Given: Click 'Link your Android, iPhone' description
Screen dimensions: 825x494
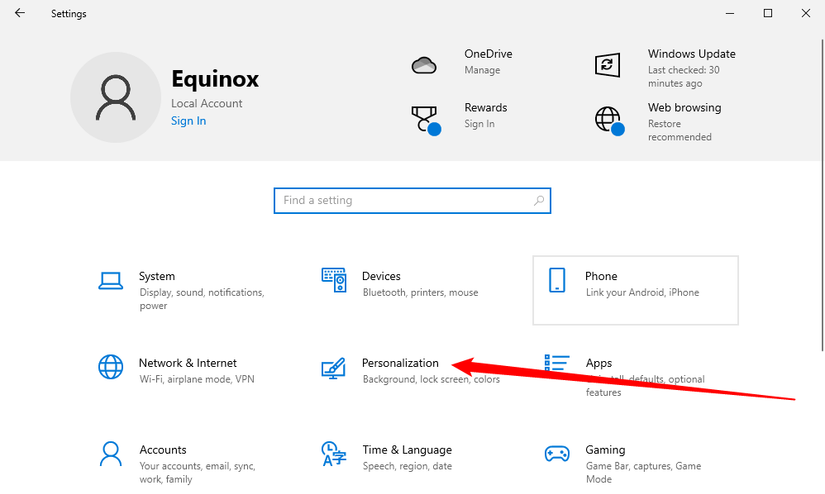Looking at the screenshot, I should 642,293.
